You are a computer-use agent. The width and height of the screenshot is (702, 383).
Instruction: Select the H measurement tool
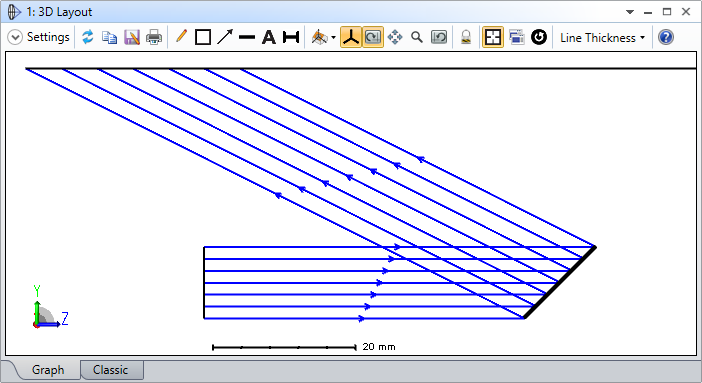click(x=291, y=37)
